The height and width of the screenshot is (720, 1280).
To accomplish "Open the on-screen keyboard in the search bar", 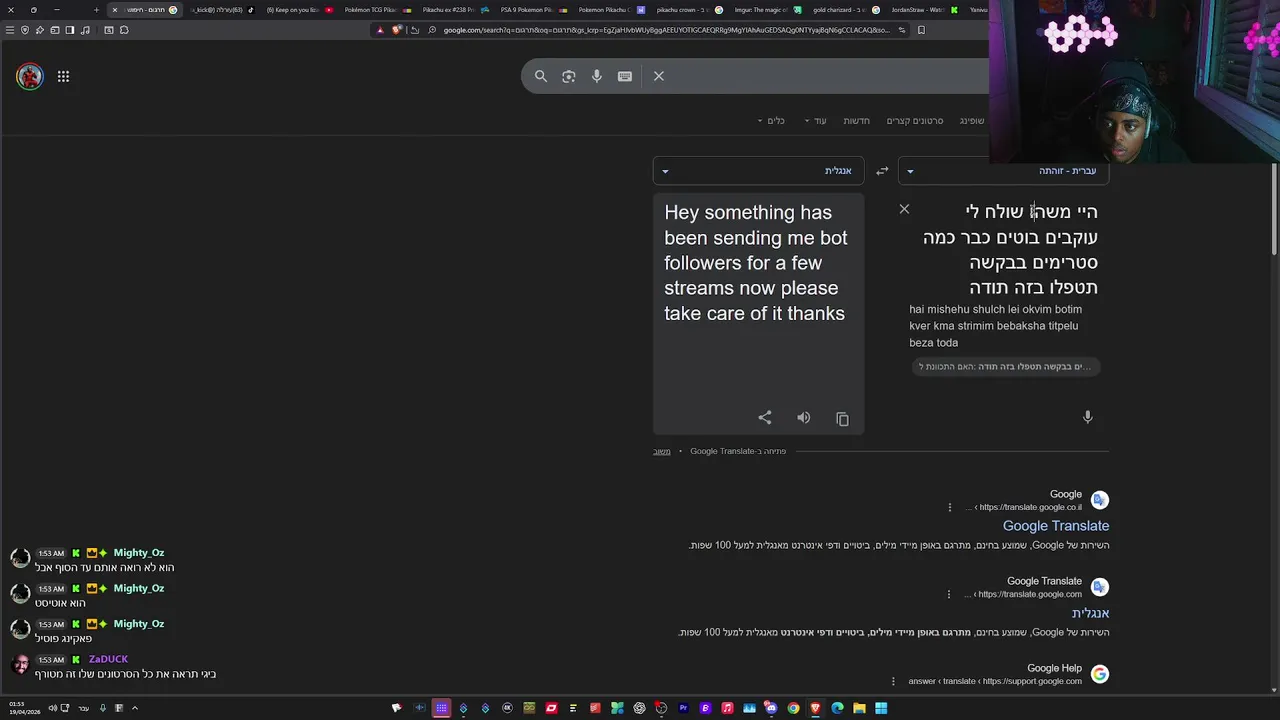I will (x=625, y=76).
